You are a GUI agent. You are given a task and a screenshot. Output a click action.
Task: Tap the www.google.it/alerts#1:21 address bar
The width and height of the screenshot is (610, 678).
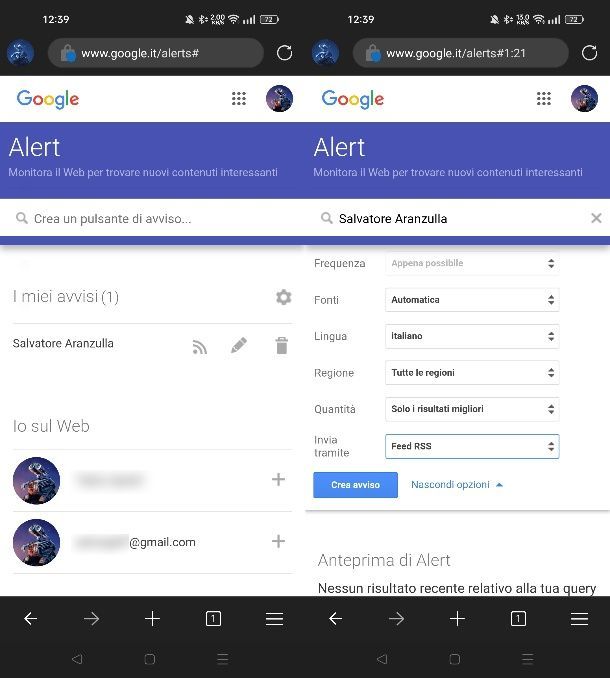pos(460,53)
